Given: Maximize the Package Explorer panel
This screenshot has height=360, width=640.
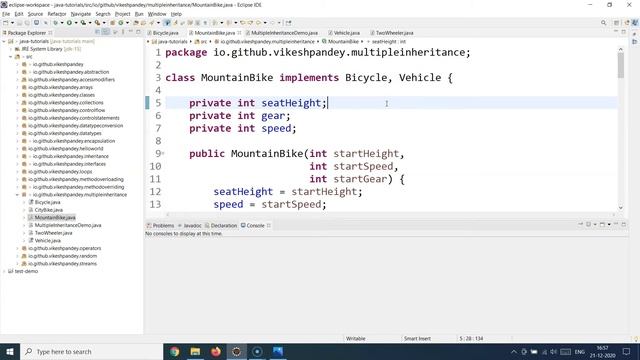Looking at the screenshot, I should click(138, 32).
